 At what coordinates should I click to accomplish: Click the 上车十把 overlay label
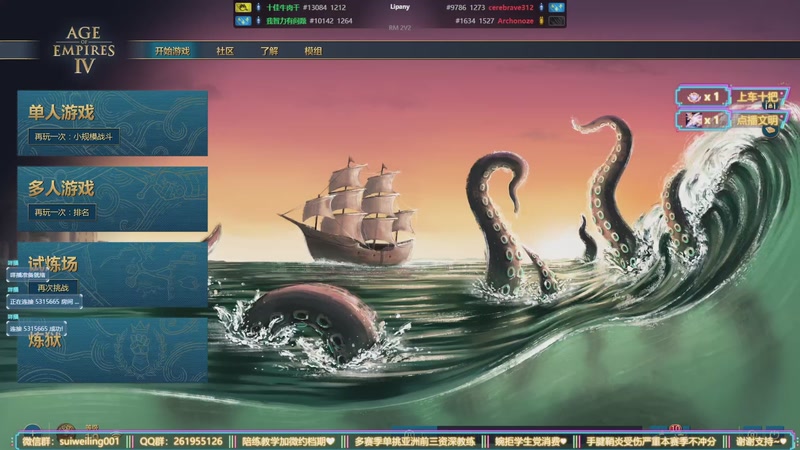pos(758,96)
